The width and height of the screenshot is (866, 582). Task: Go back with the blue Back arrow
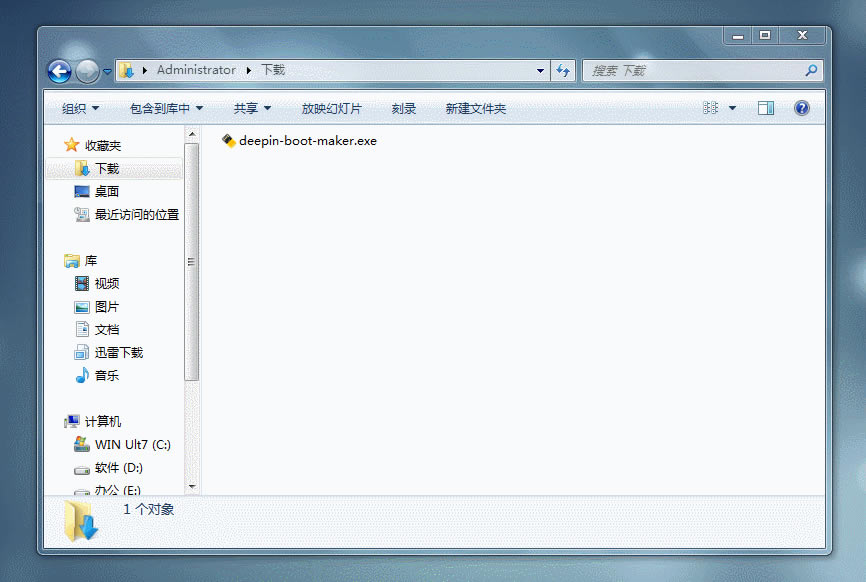pos(59,71)
